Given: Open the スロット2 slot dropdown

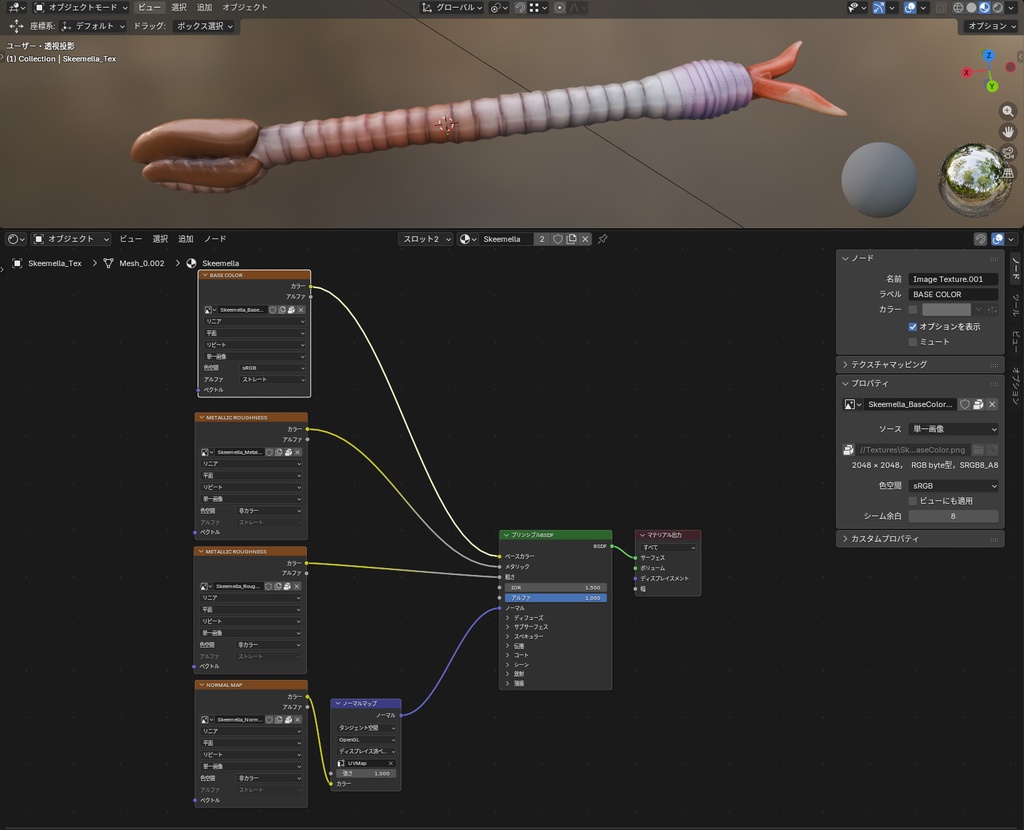Looking at the screenshot, I should pyautogui.click(x=426, y=239).
